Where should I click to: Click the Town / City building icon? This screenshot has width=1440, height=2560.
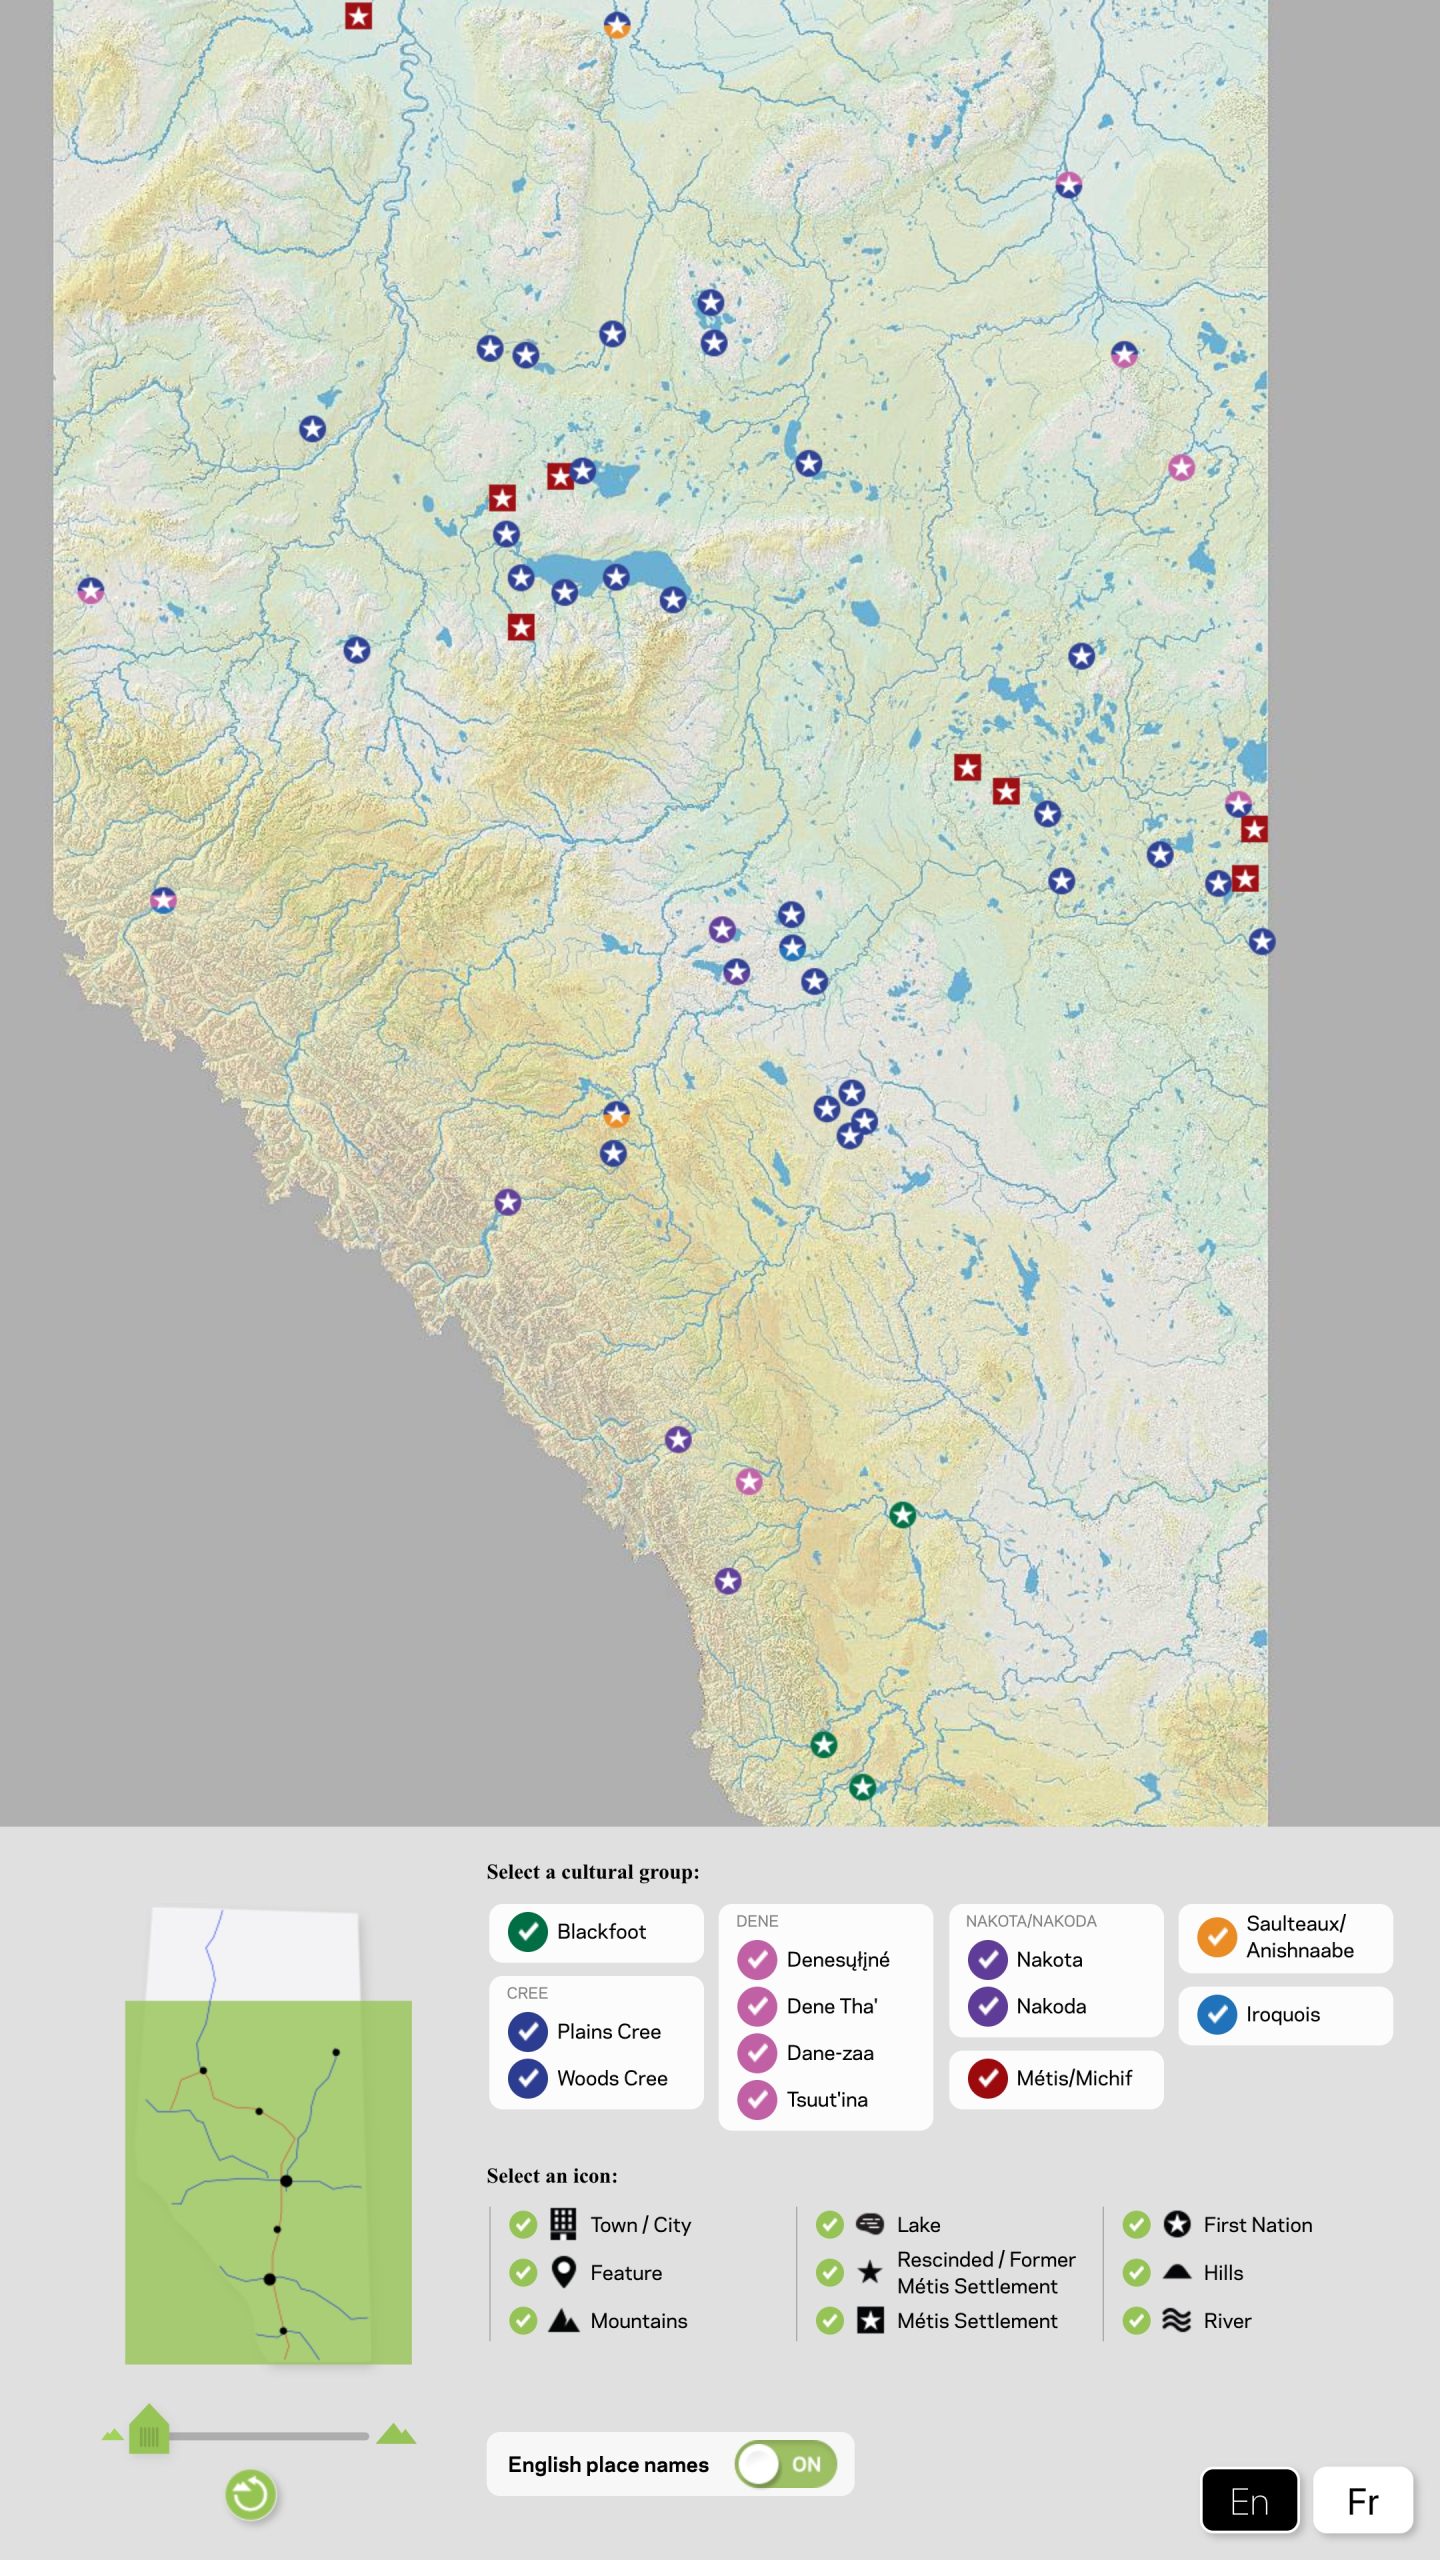point(563,2224)
